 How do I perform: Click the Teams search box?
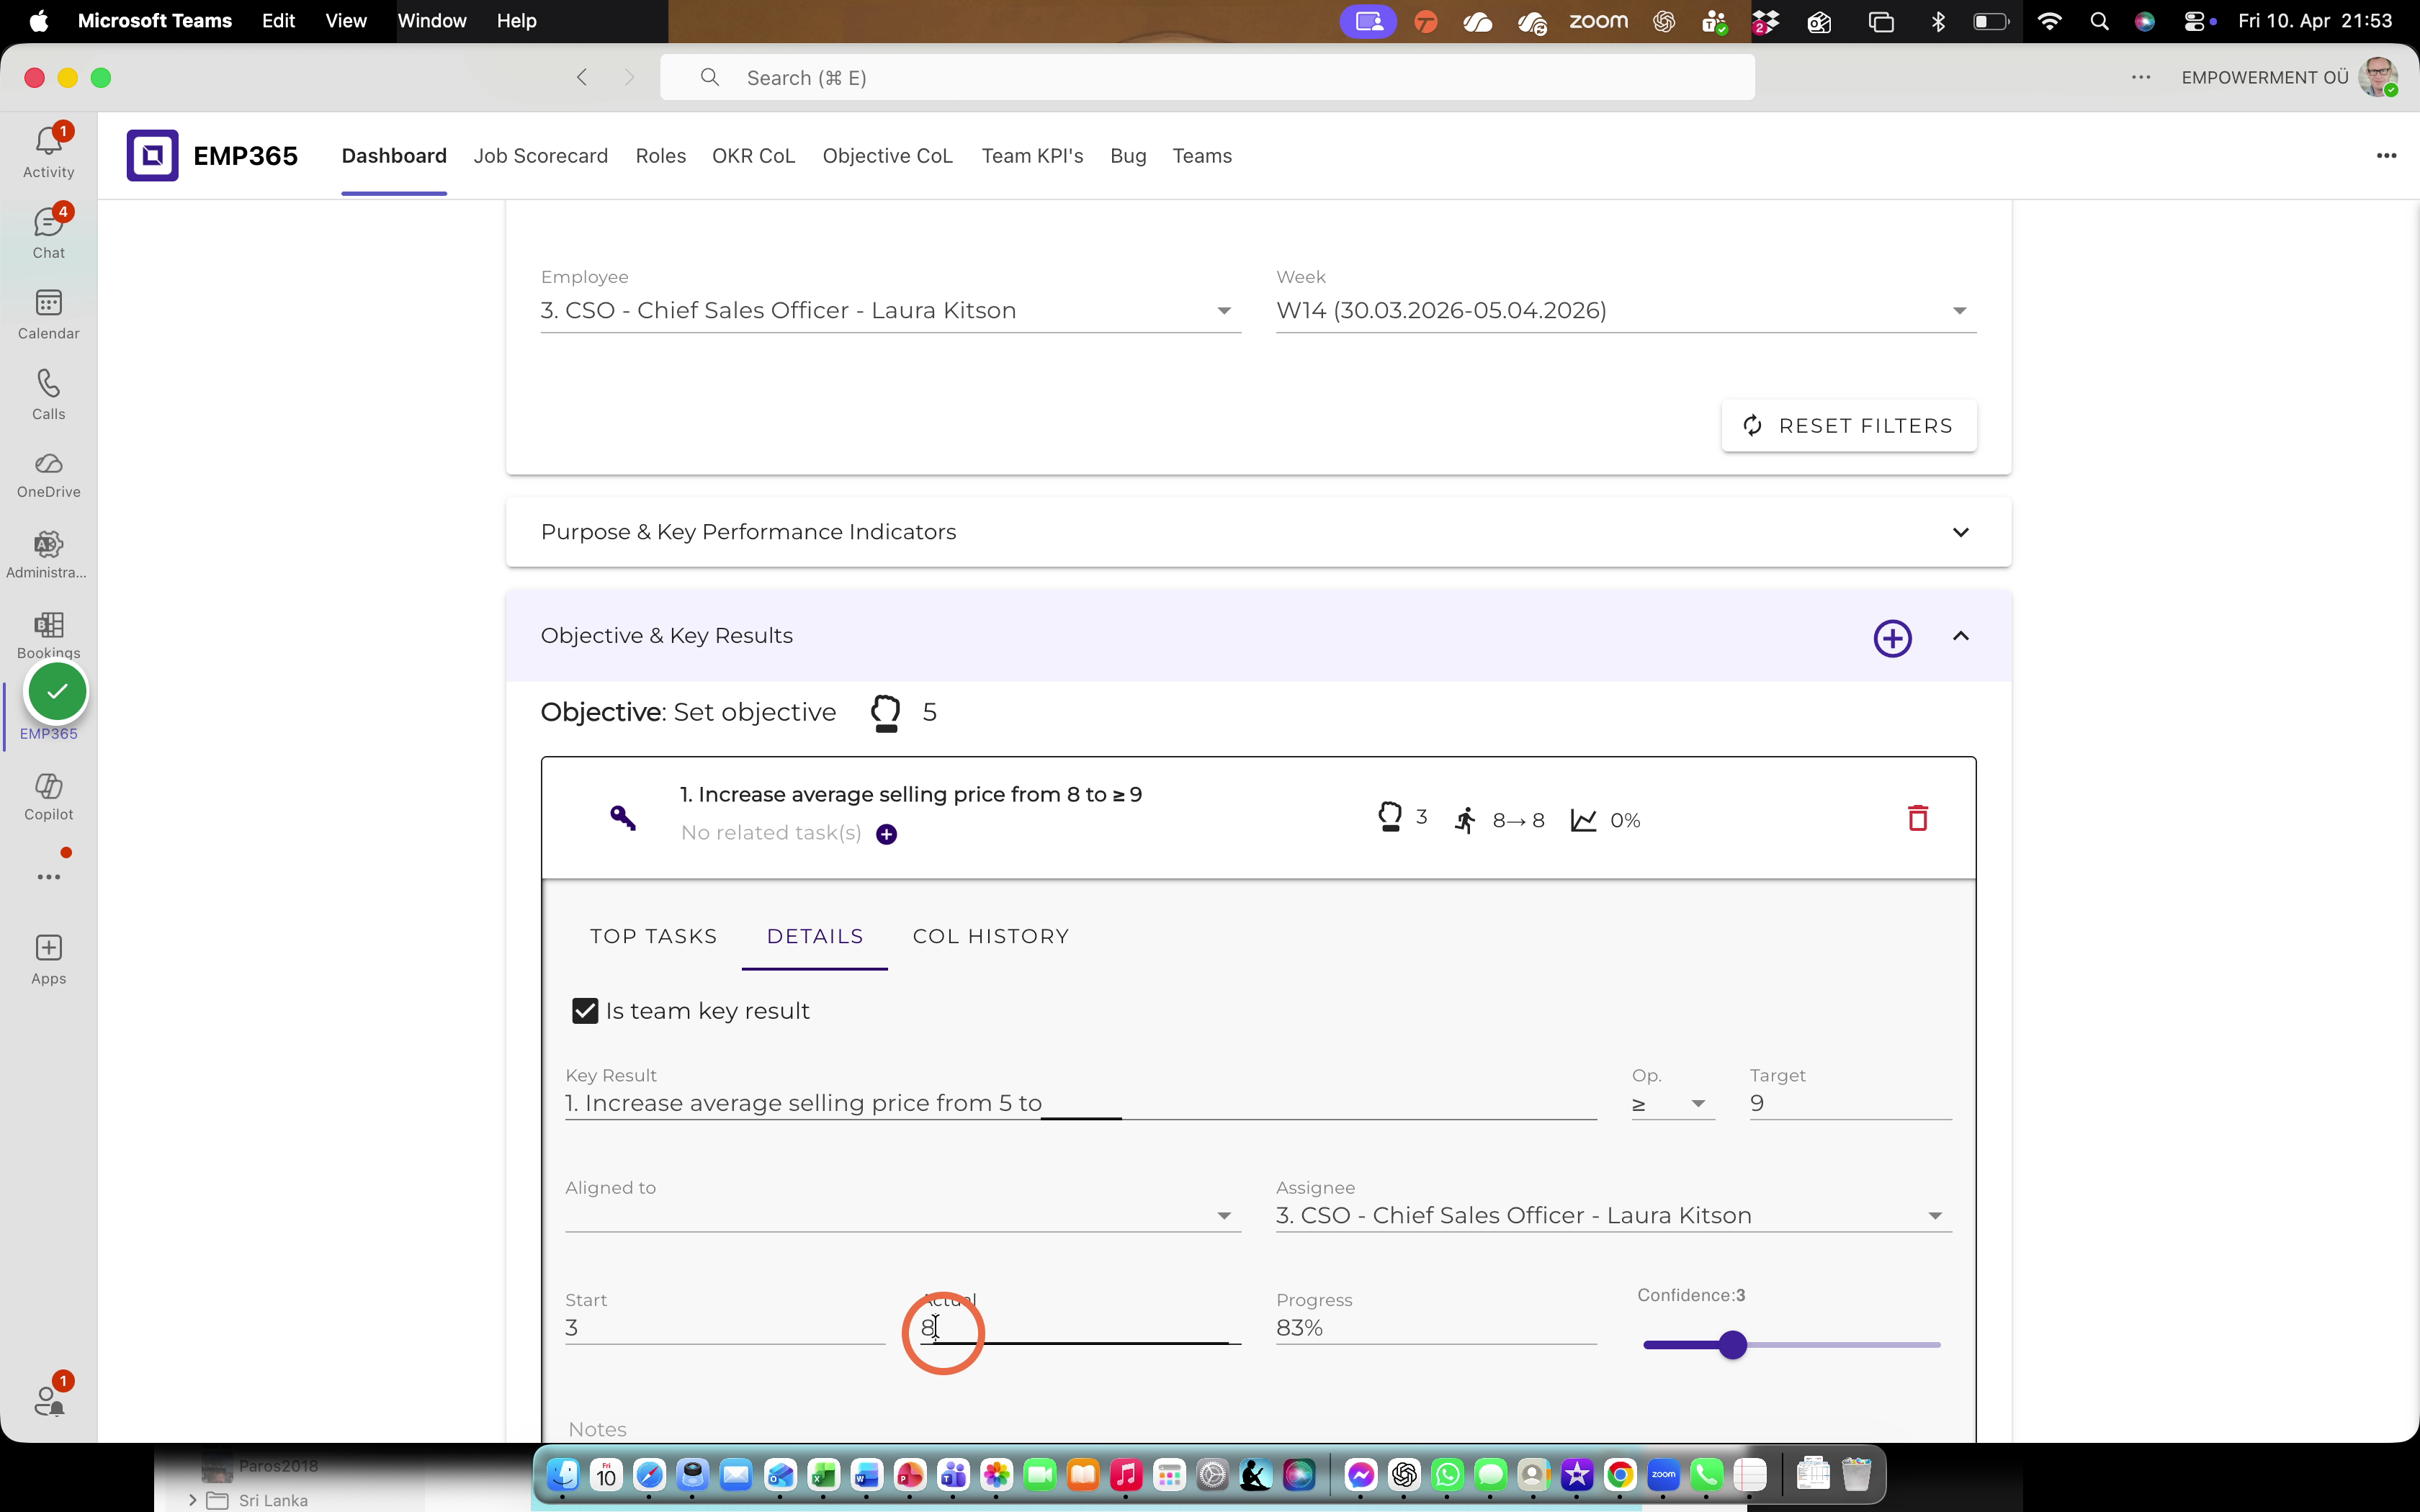click(1207, 78)
